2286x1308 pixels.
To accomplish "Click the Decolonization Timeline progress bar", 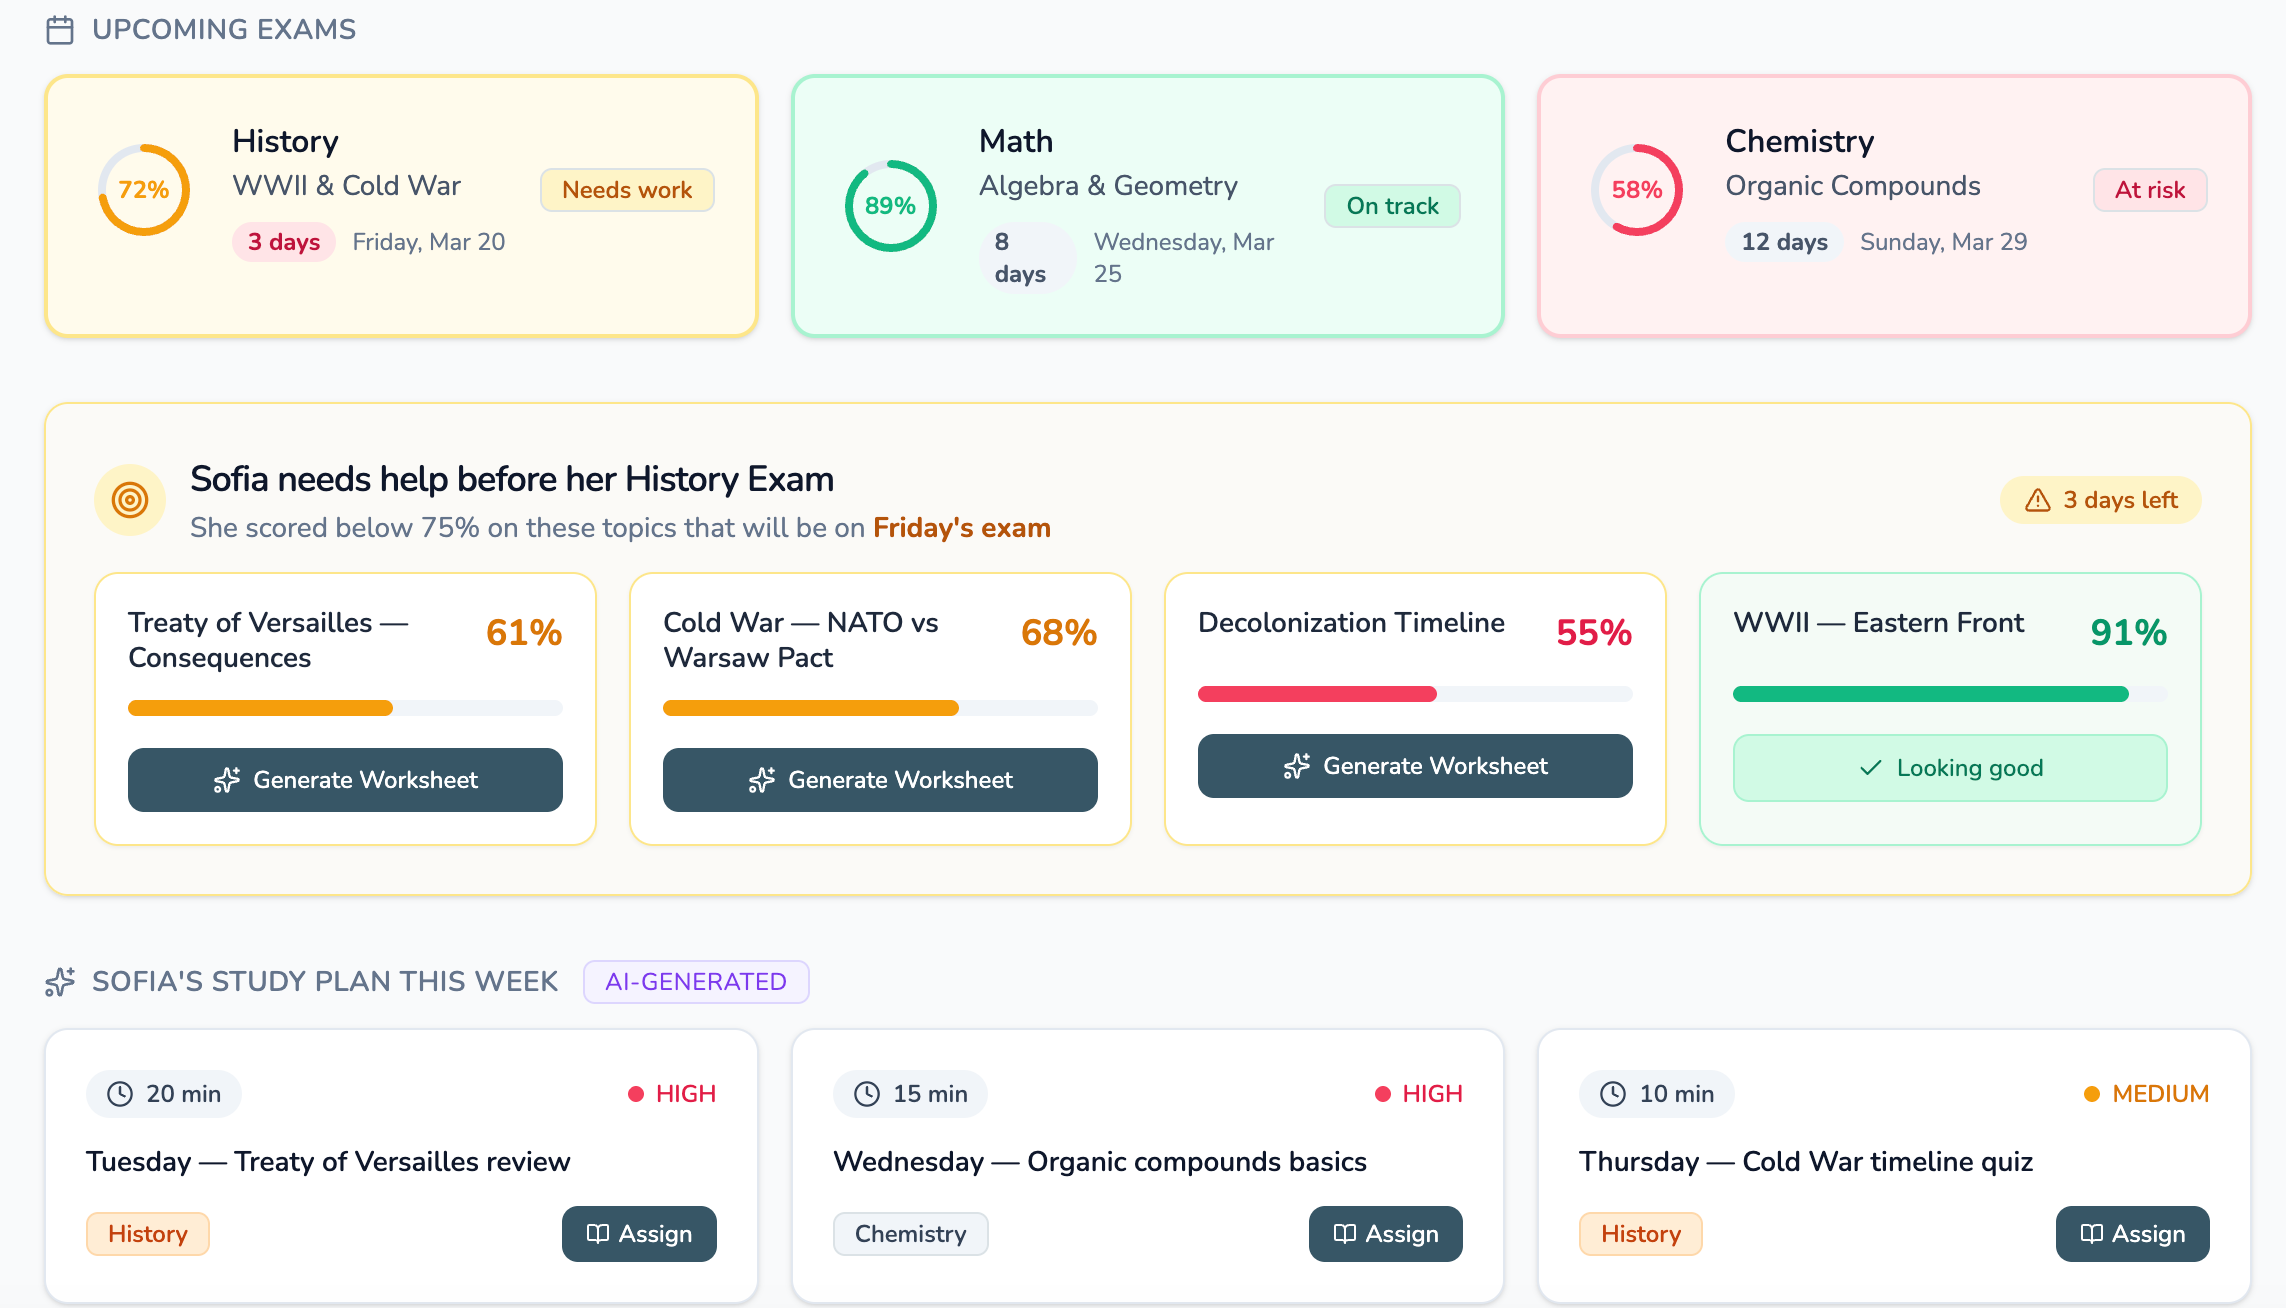I will 1414,693.
